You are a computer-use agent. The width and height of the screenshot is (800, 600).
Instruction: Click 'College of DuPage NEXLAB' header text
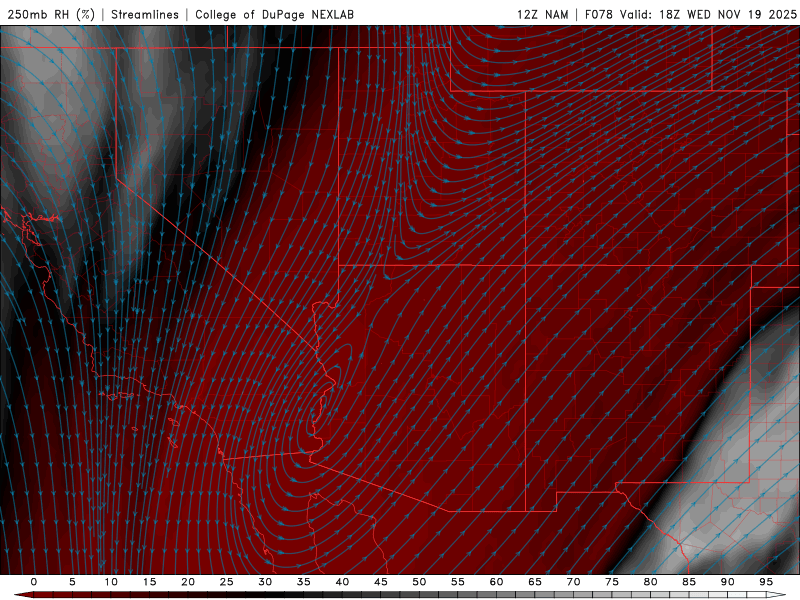[274, 14]
